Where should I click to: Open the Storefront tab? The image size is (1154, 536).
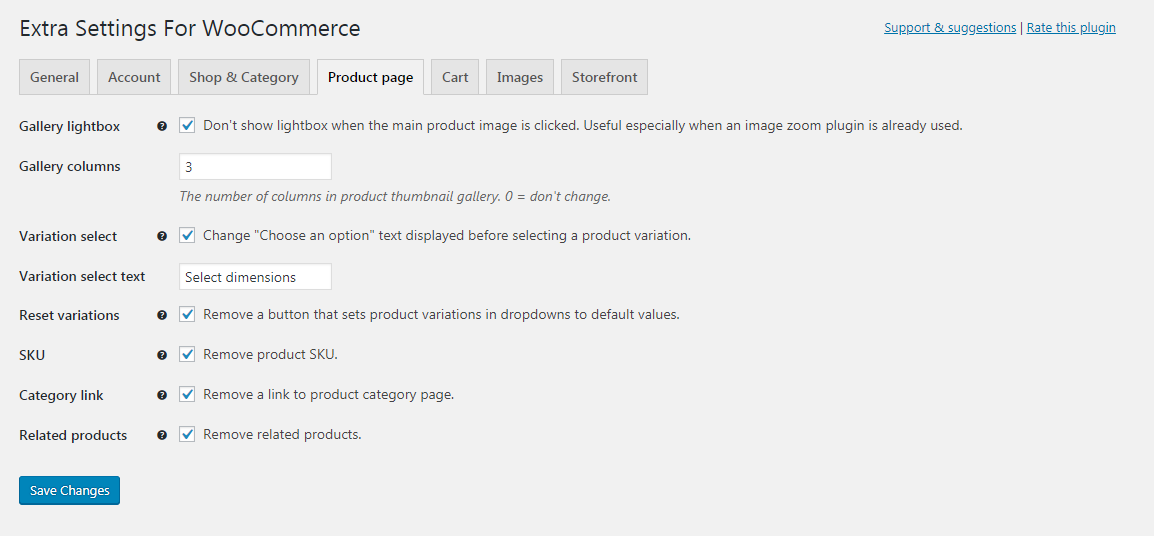(604, 77)
